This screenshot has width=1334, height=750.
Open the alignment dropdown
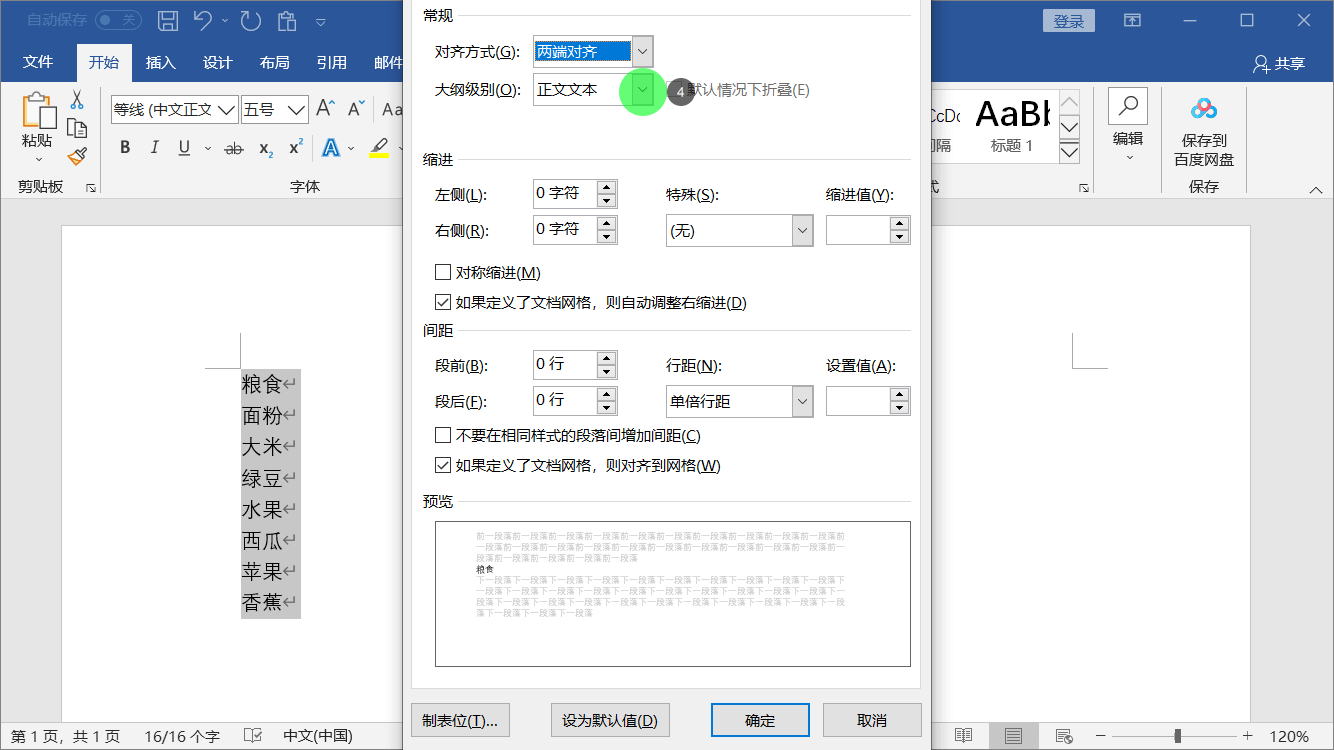click(643, 51)
